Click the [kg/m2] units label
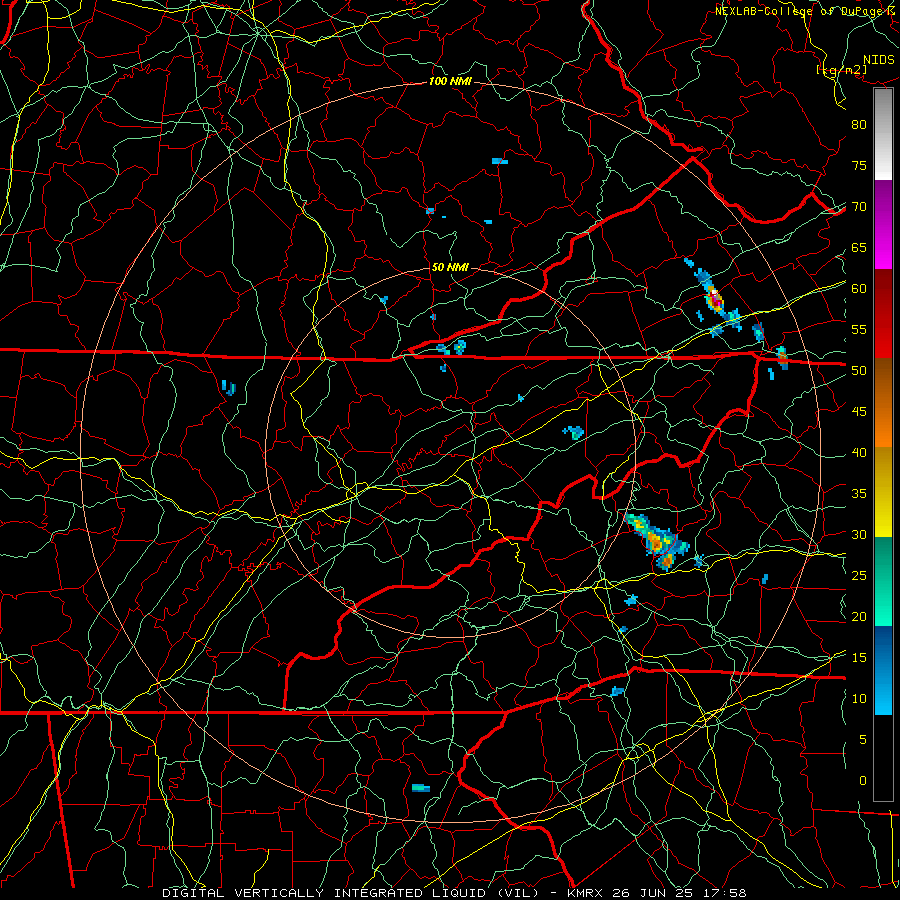Viewport: 900px width, 900px height. (x=841, y=70)
